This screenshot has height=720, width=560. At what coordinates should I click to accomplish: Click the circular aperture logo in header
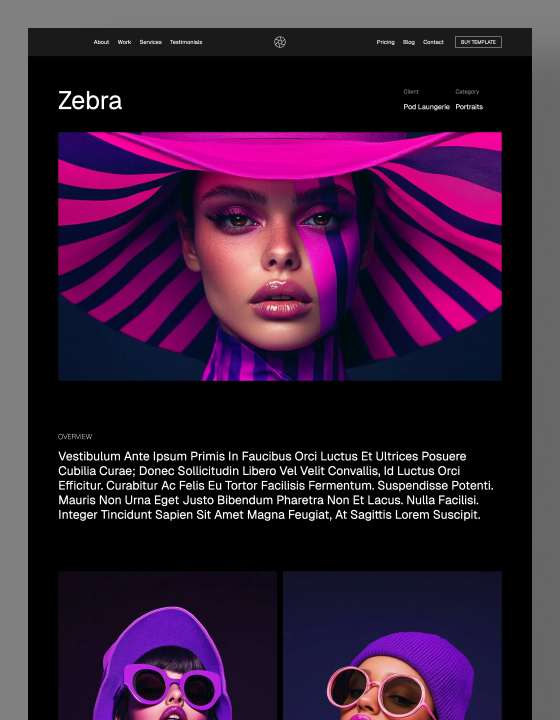(280, 42)
